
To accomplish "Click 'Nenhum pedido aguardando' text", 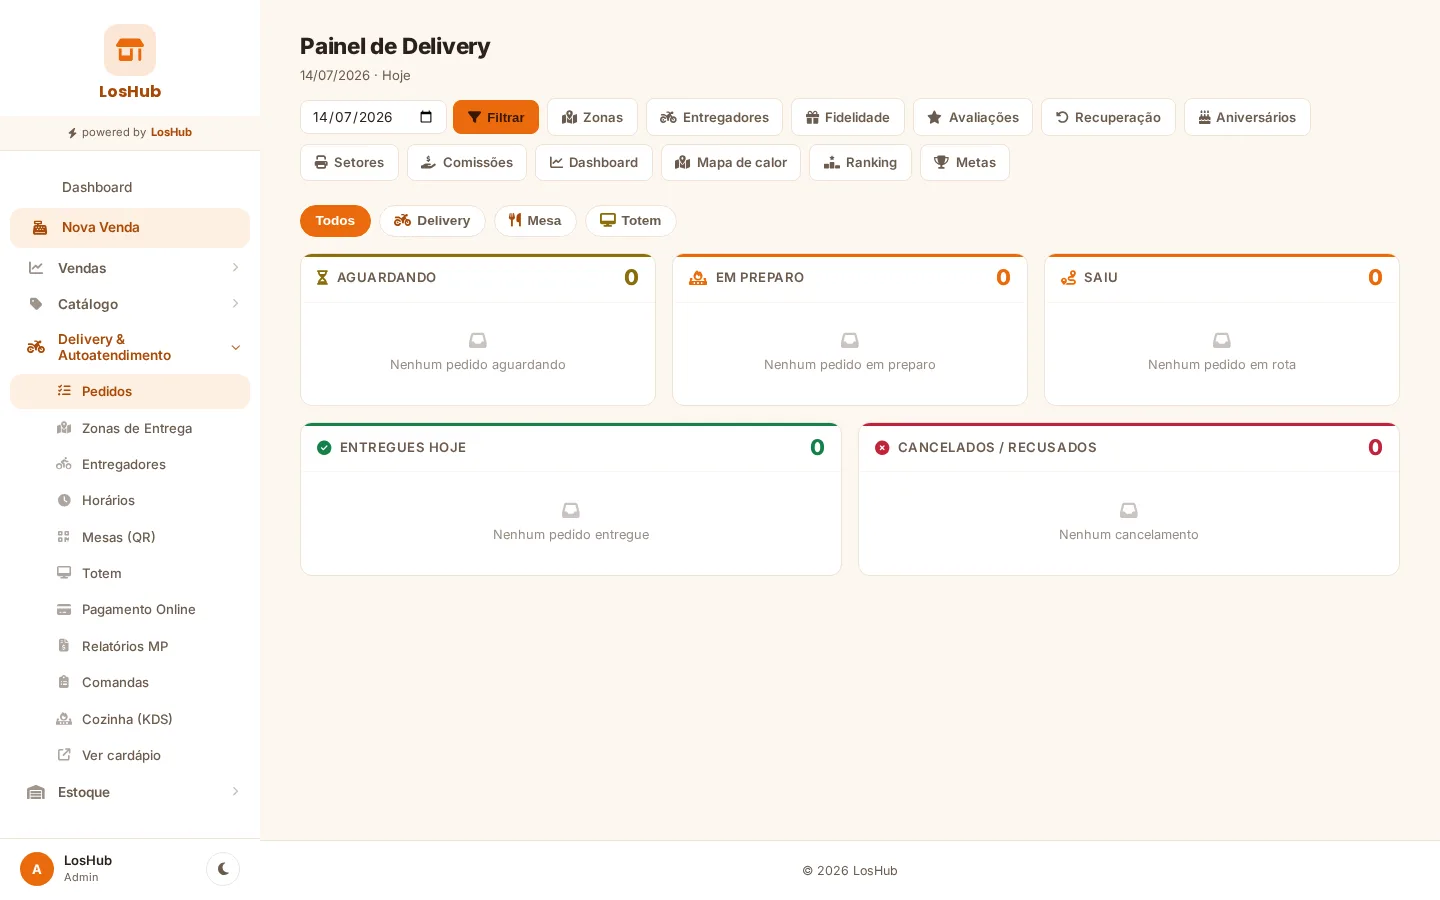I will point(478,365).
